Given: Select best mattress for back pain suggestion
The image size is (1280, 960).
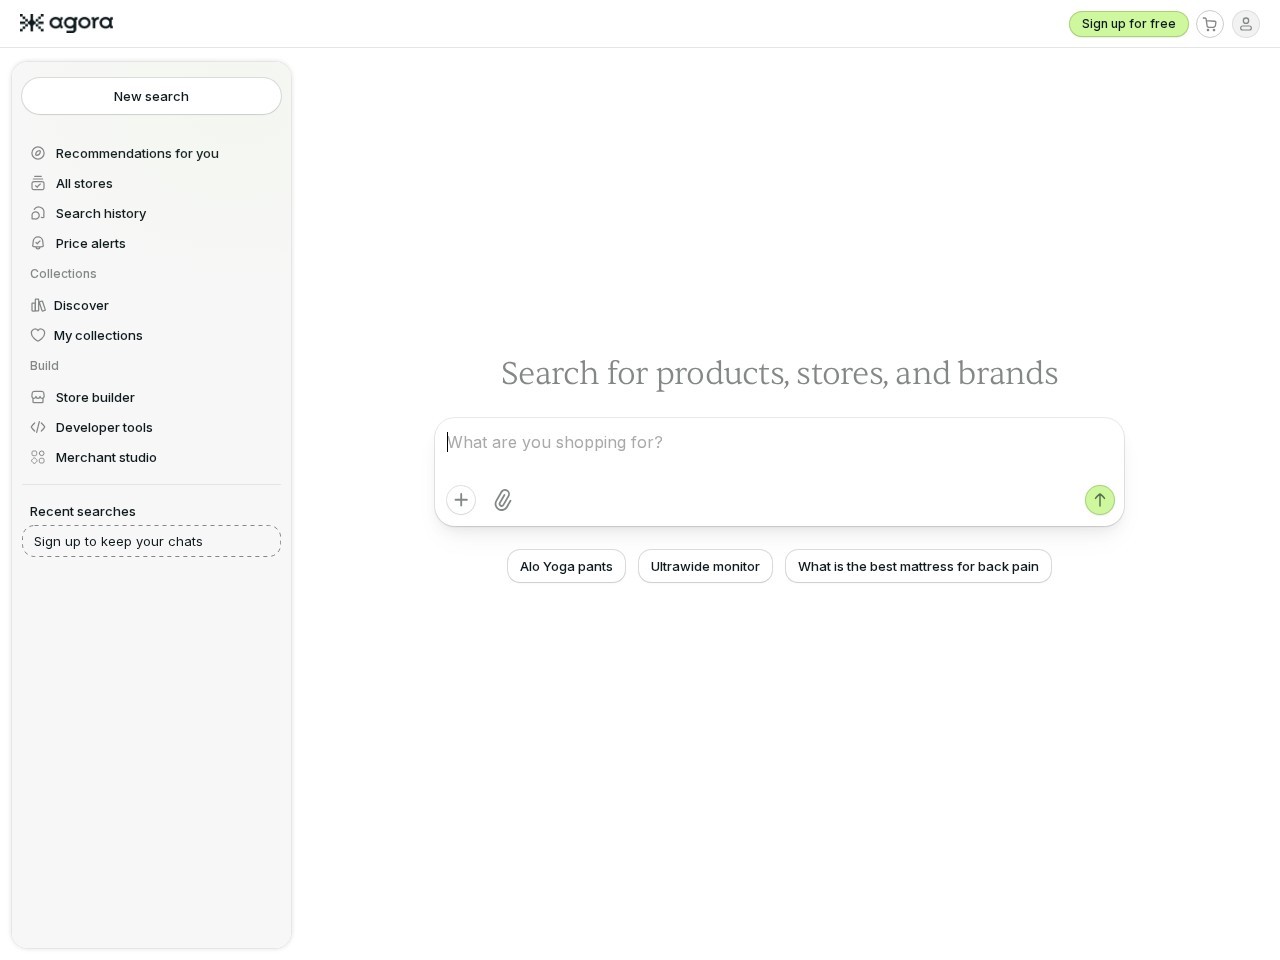Looking at the screenshot, I should [918, 566].
